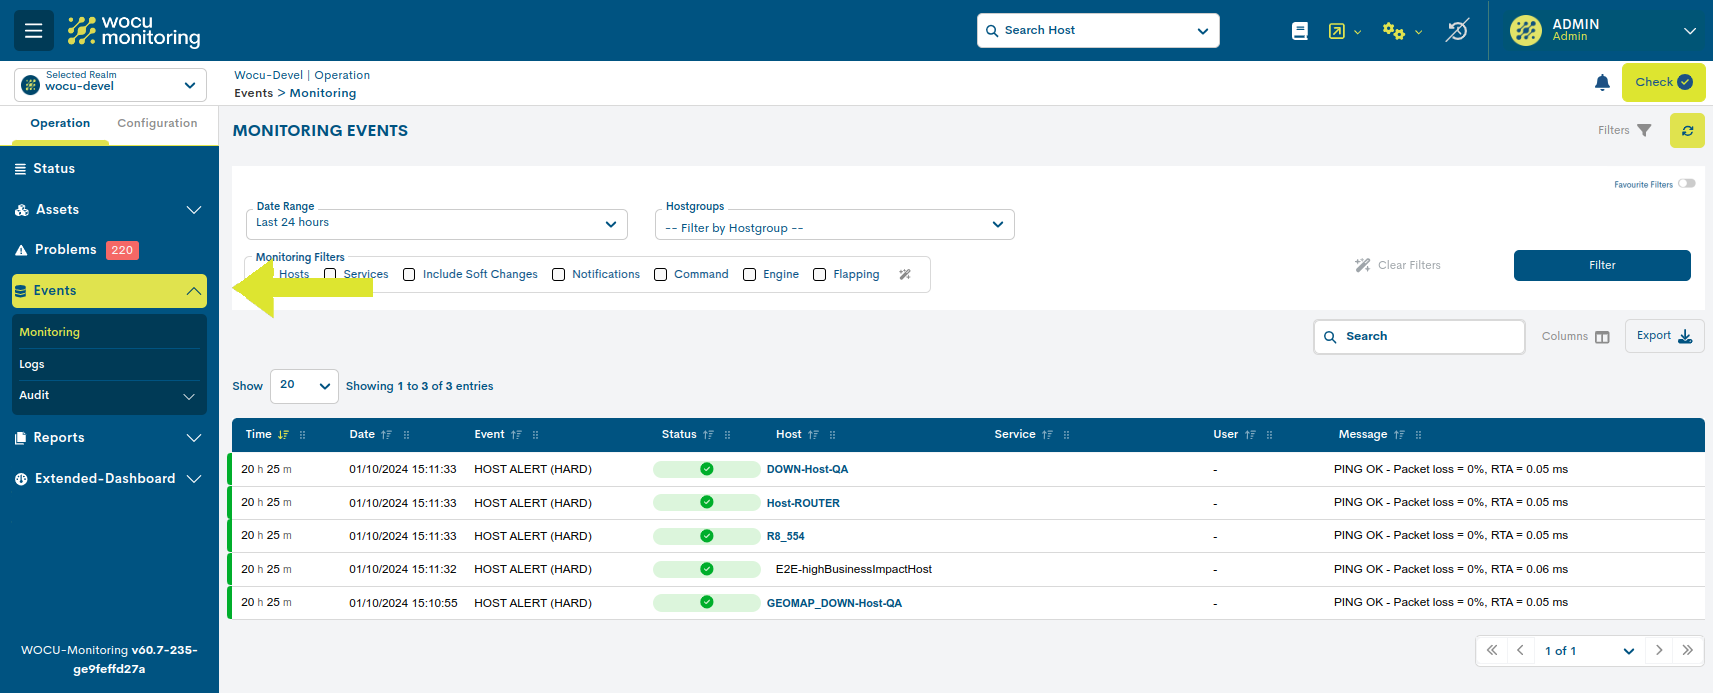Click the notifications bell icon
The image size is (1713, 693).
(x=1602, y=83)
